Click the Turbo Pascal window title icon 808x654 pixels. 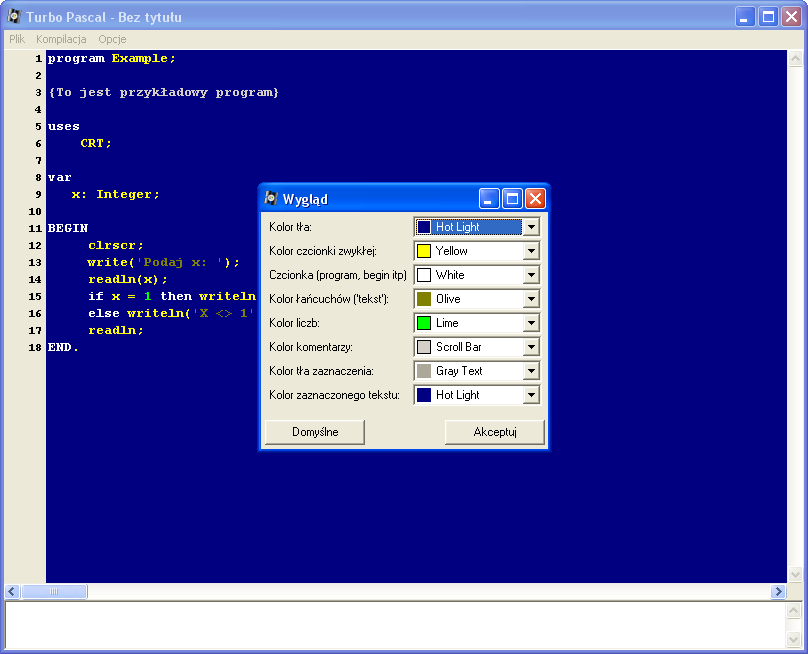coord(14,16)
